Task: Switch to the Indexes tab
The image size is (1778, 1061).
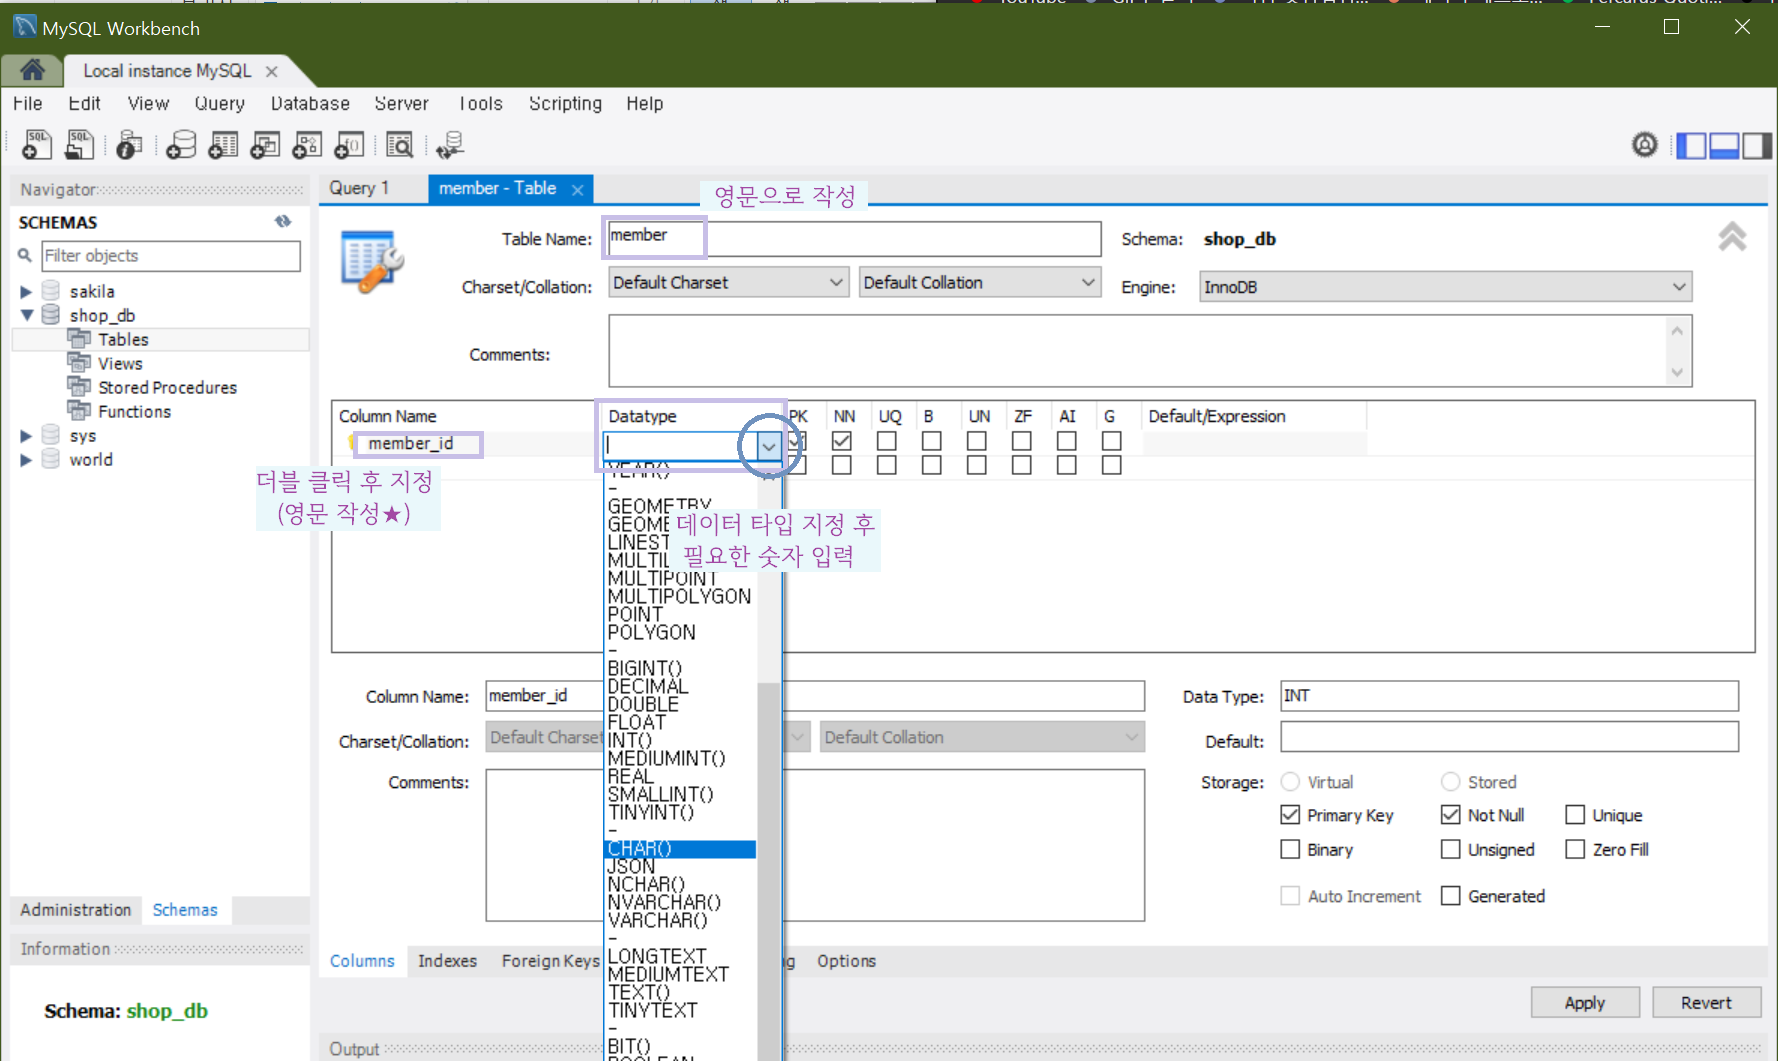Action: pos(447,961)
